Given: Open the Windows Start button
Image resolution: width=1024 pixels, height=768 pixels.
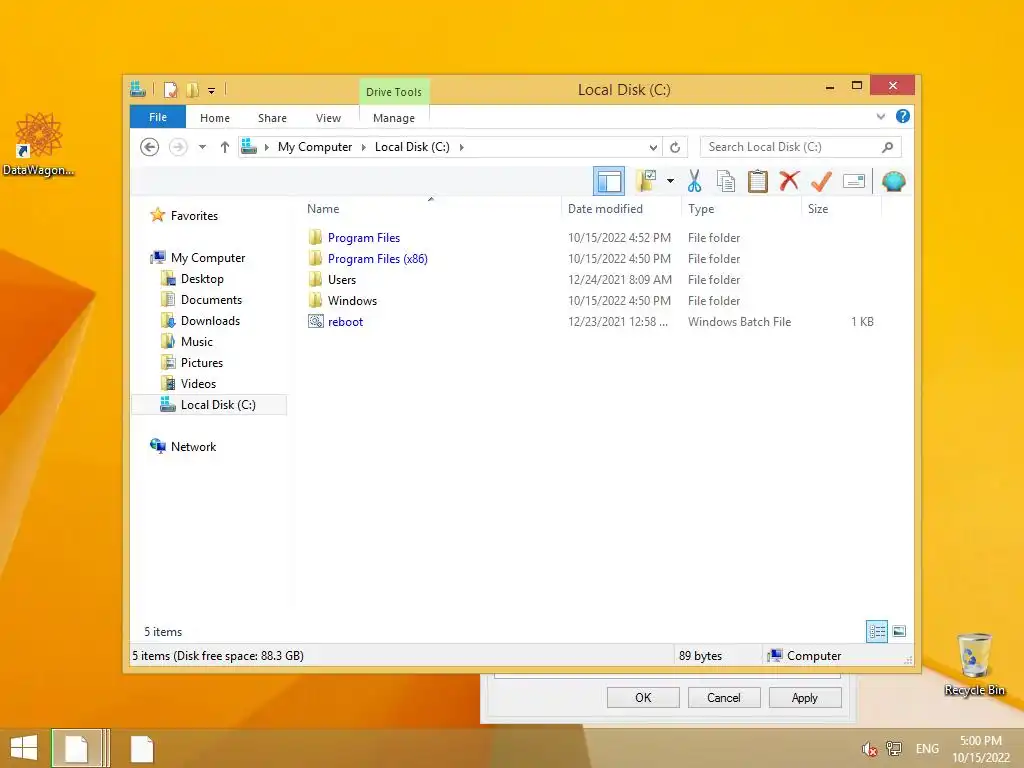Looking at the screenshot, I should [x=24, y=748].
